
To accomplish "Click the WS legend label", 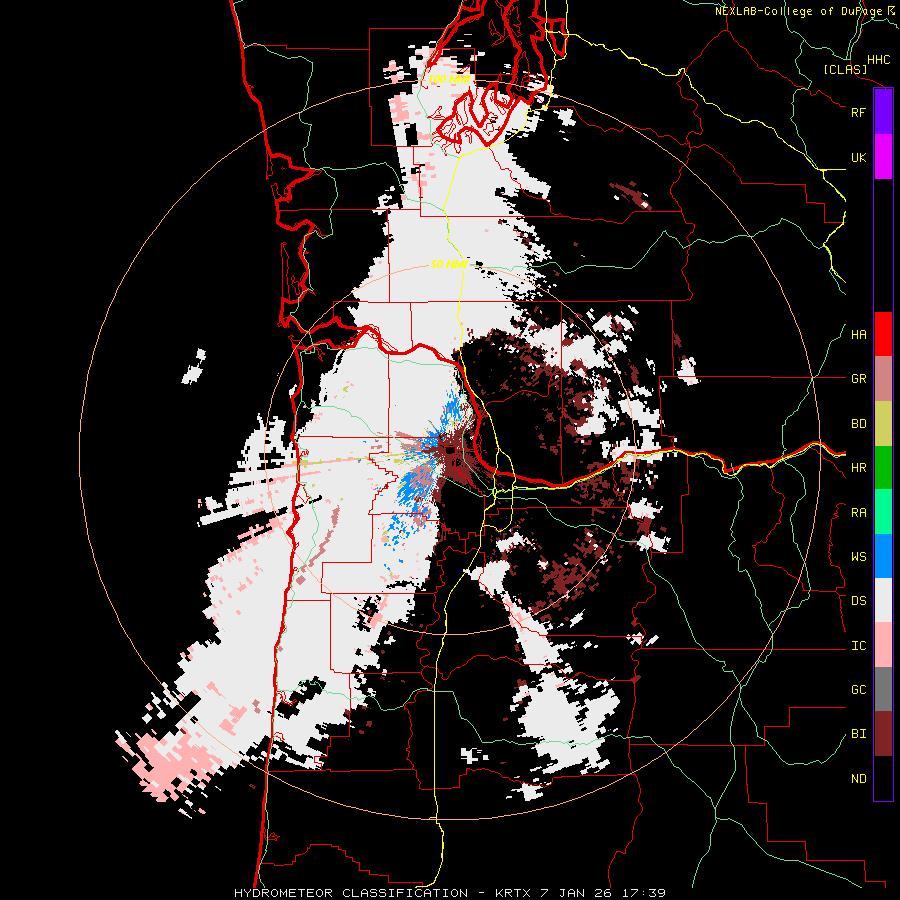I will tap(858, 557).
